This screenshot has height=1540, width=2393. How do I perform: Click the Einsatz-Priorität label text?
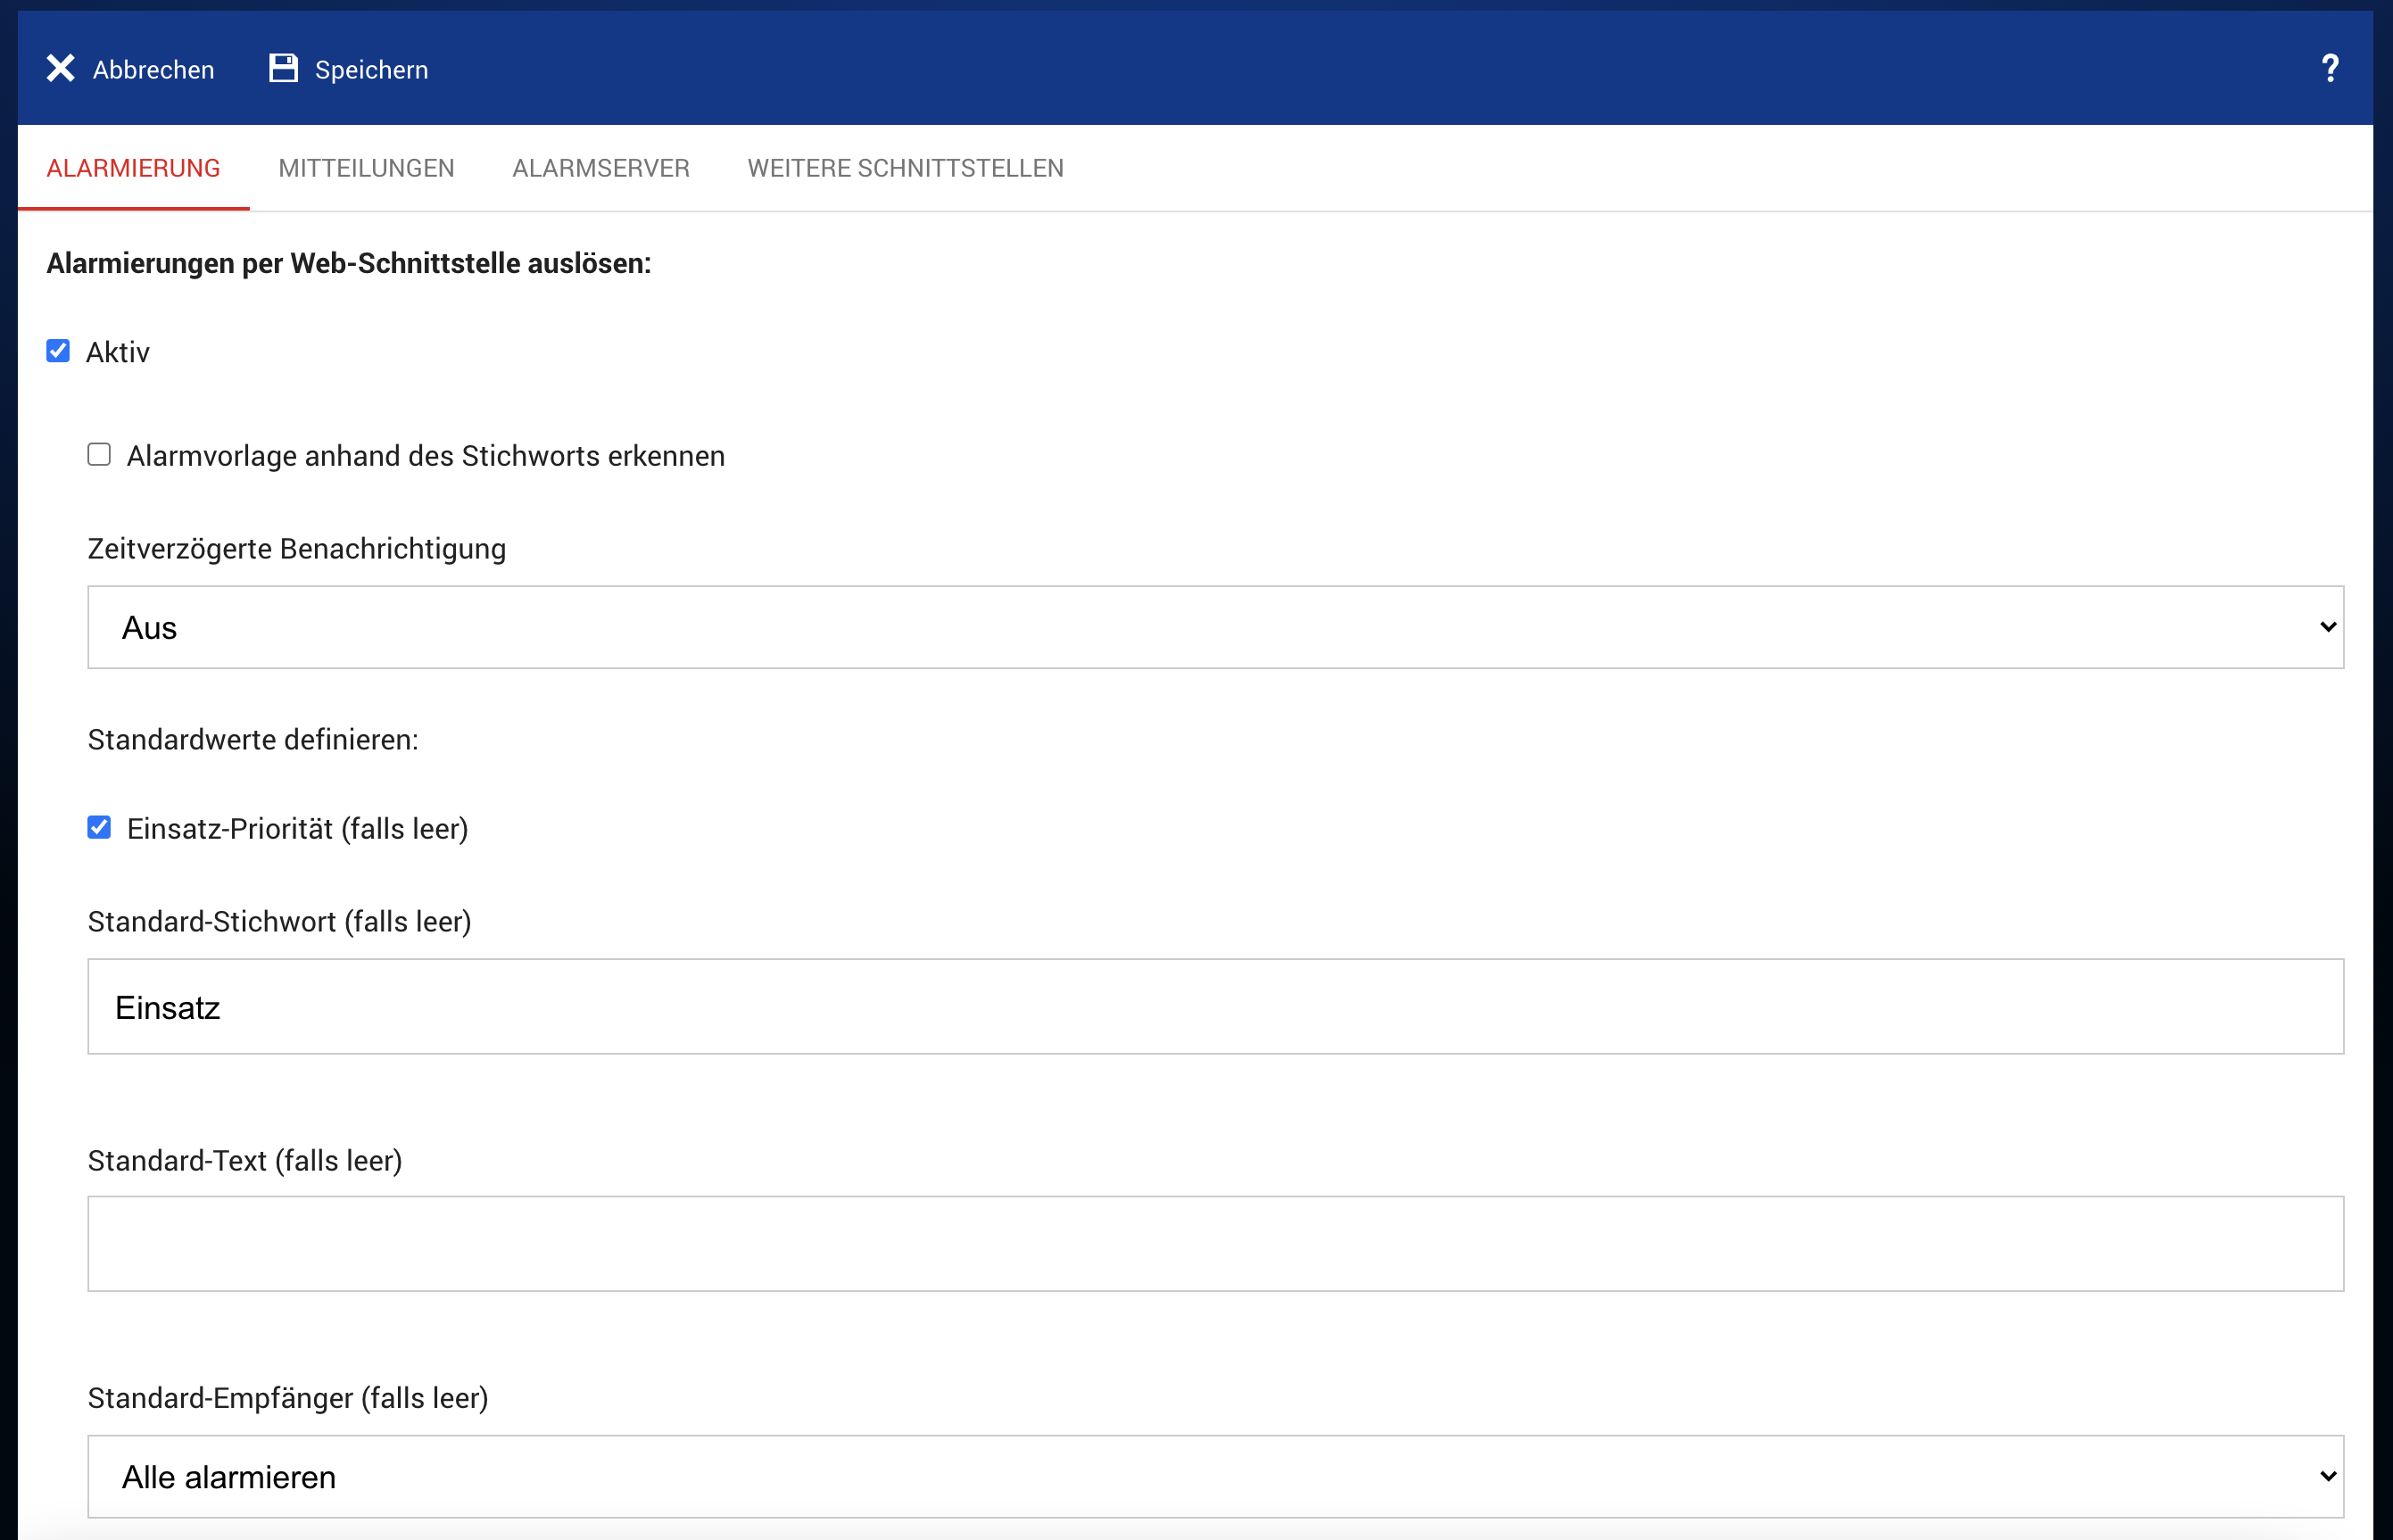click(297, 829)
